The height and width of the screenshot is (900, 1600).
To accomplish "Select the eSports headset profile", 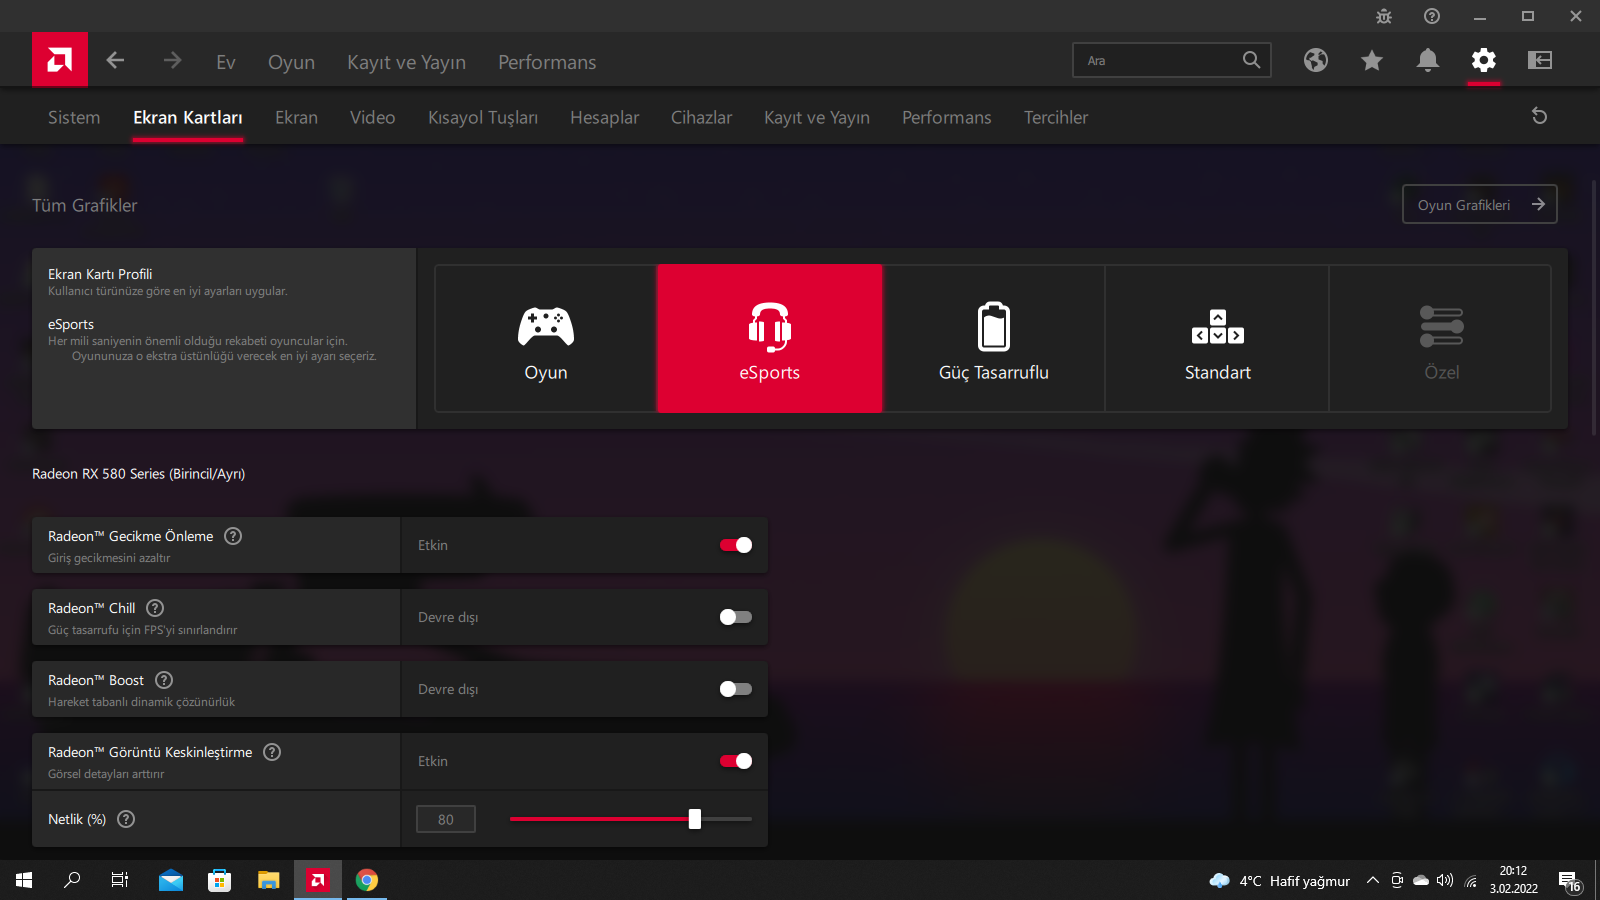I will 770,338.
